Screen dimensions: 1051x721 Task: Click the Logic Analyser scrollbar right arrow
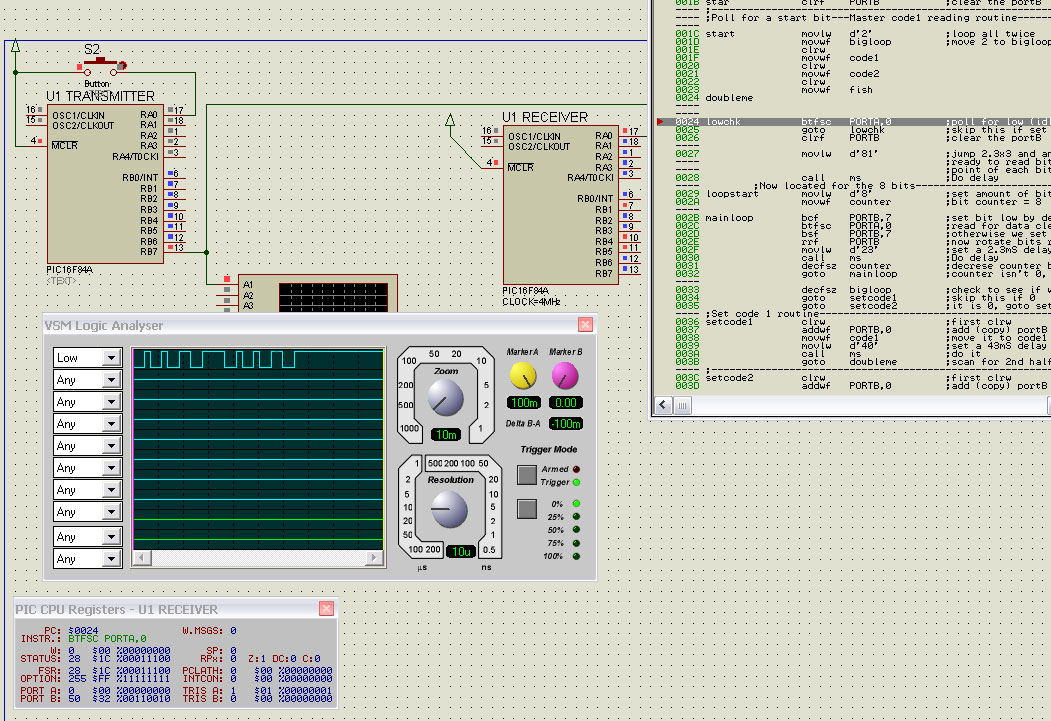point(375,558)
